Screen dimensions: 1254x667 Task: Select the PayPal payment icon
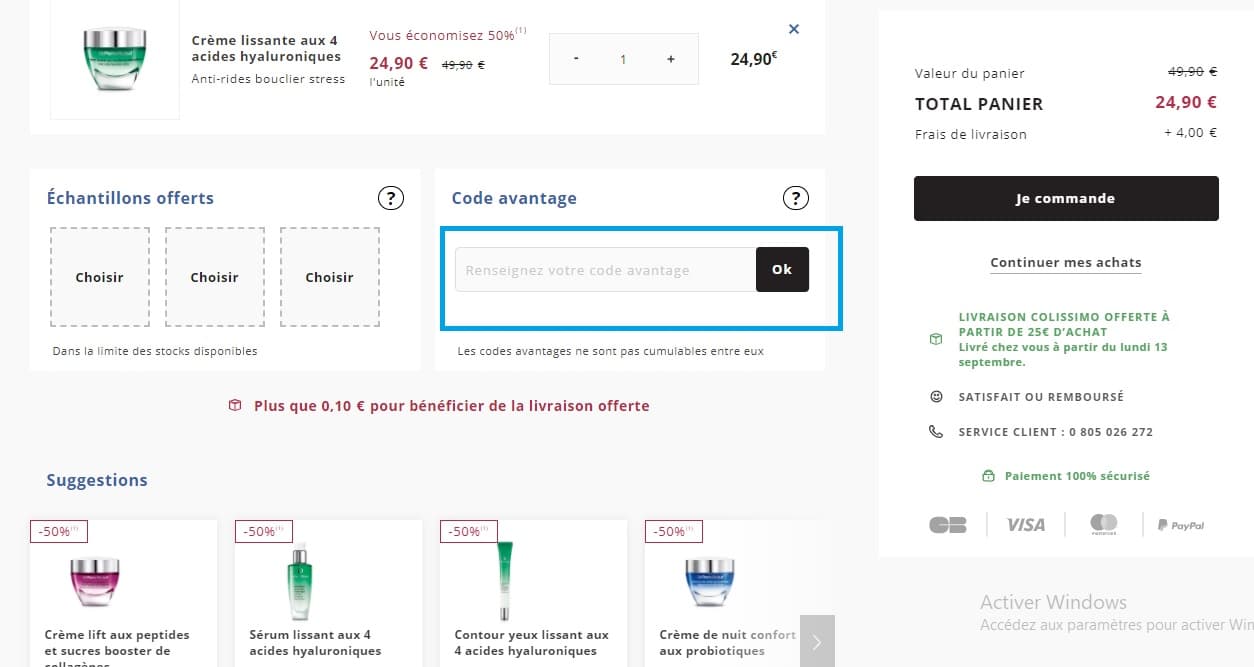[x=1181, y=523]
